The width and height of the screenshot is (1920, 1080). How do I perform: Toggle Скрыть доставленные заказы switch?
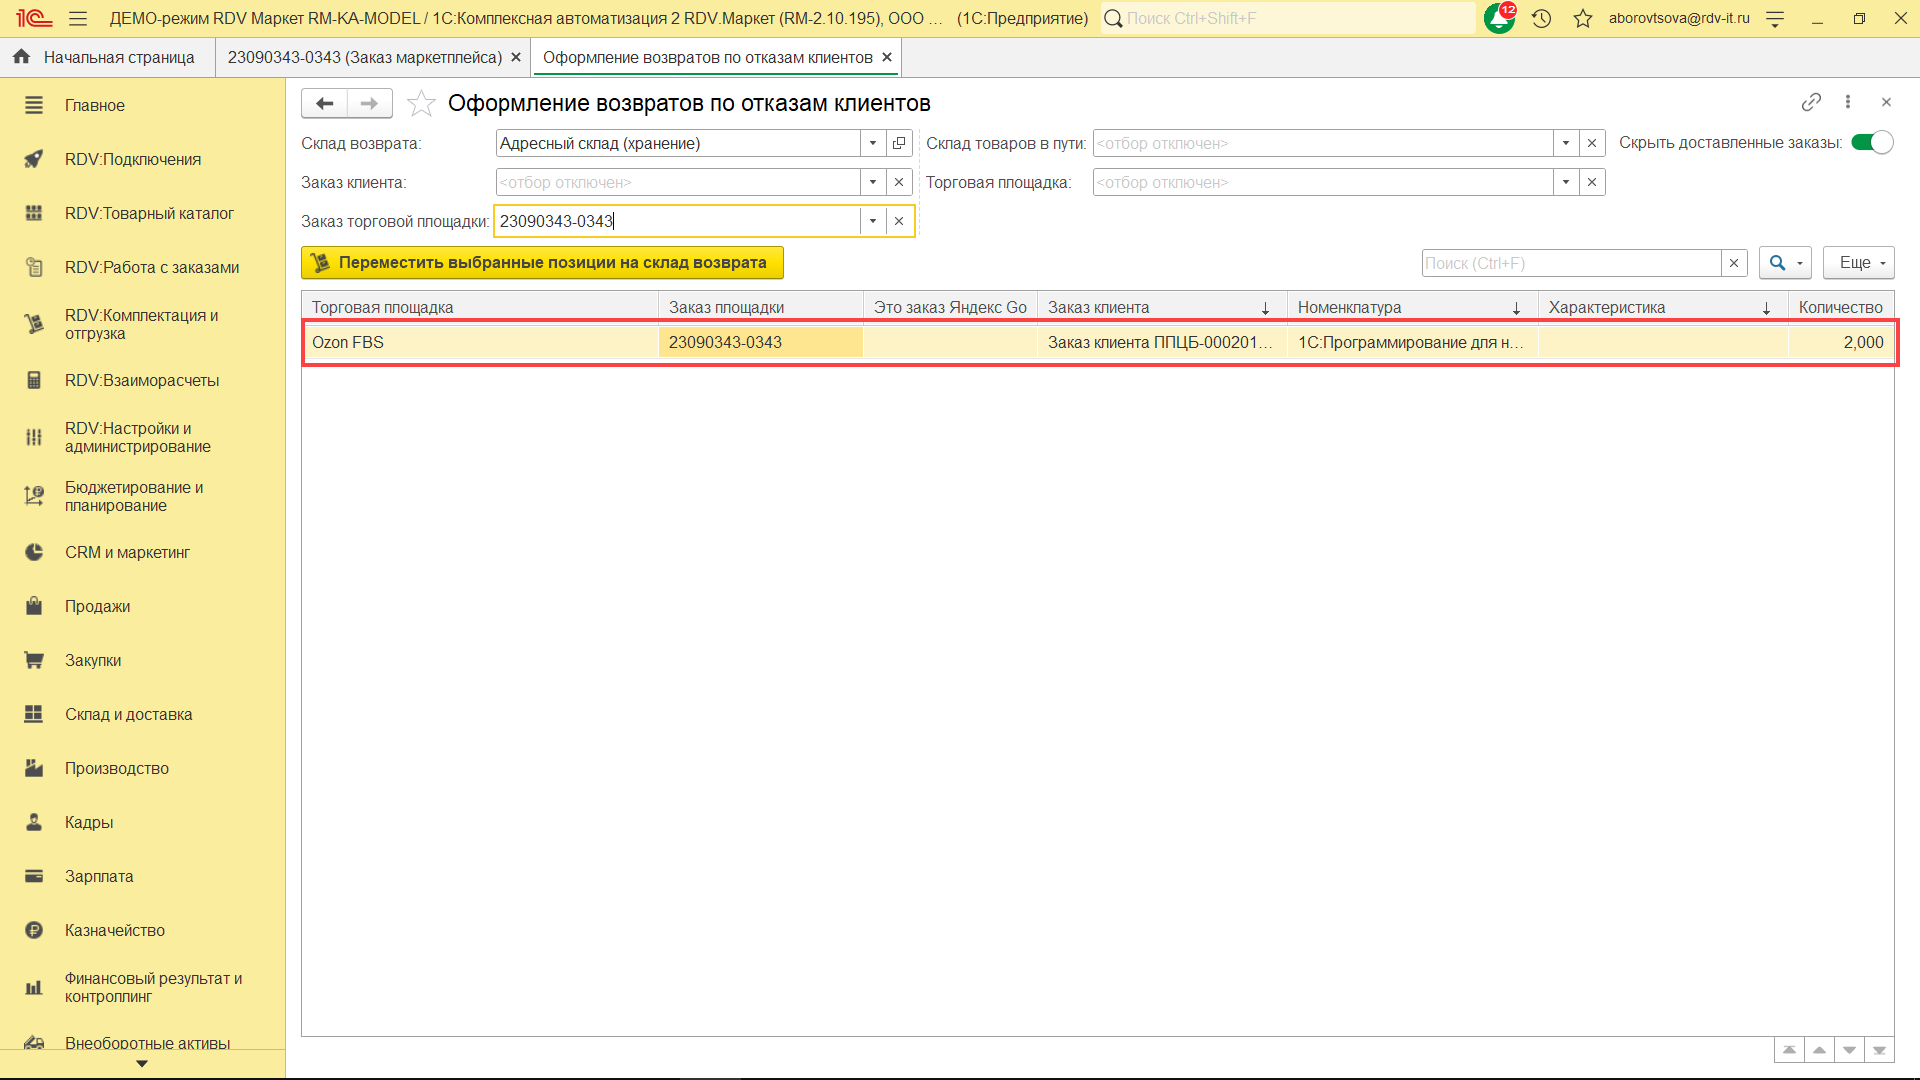tap(1871, 143)
